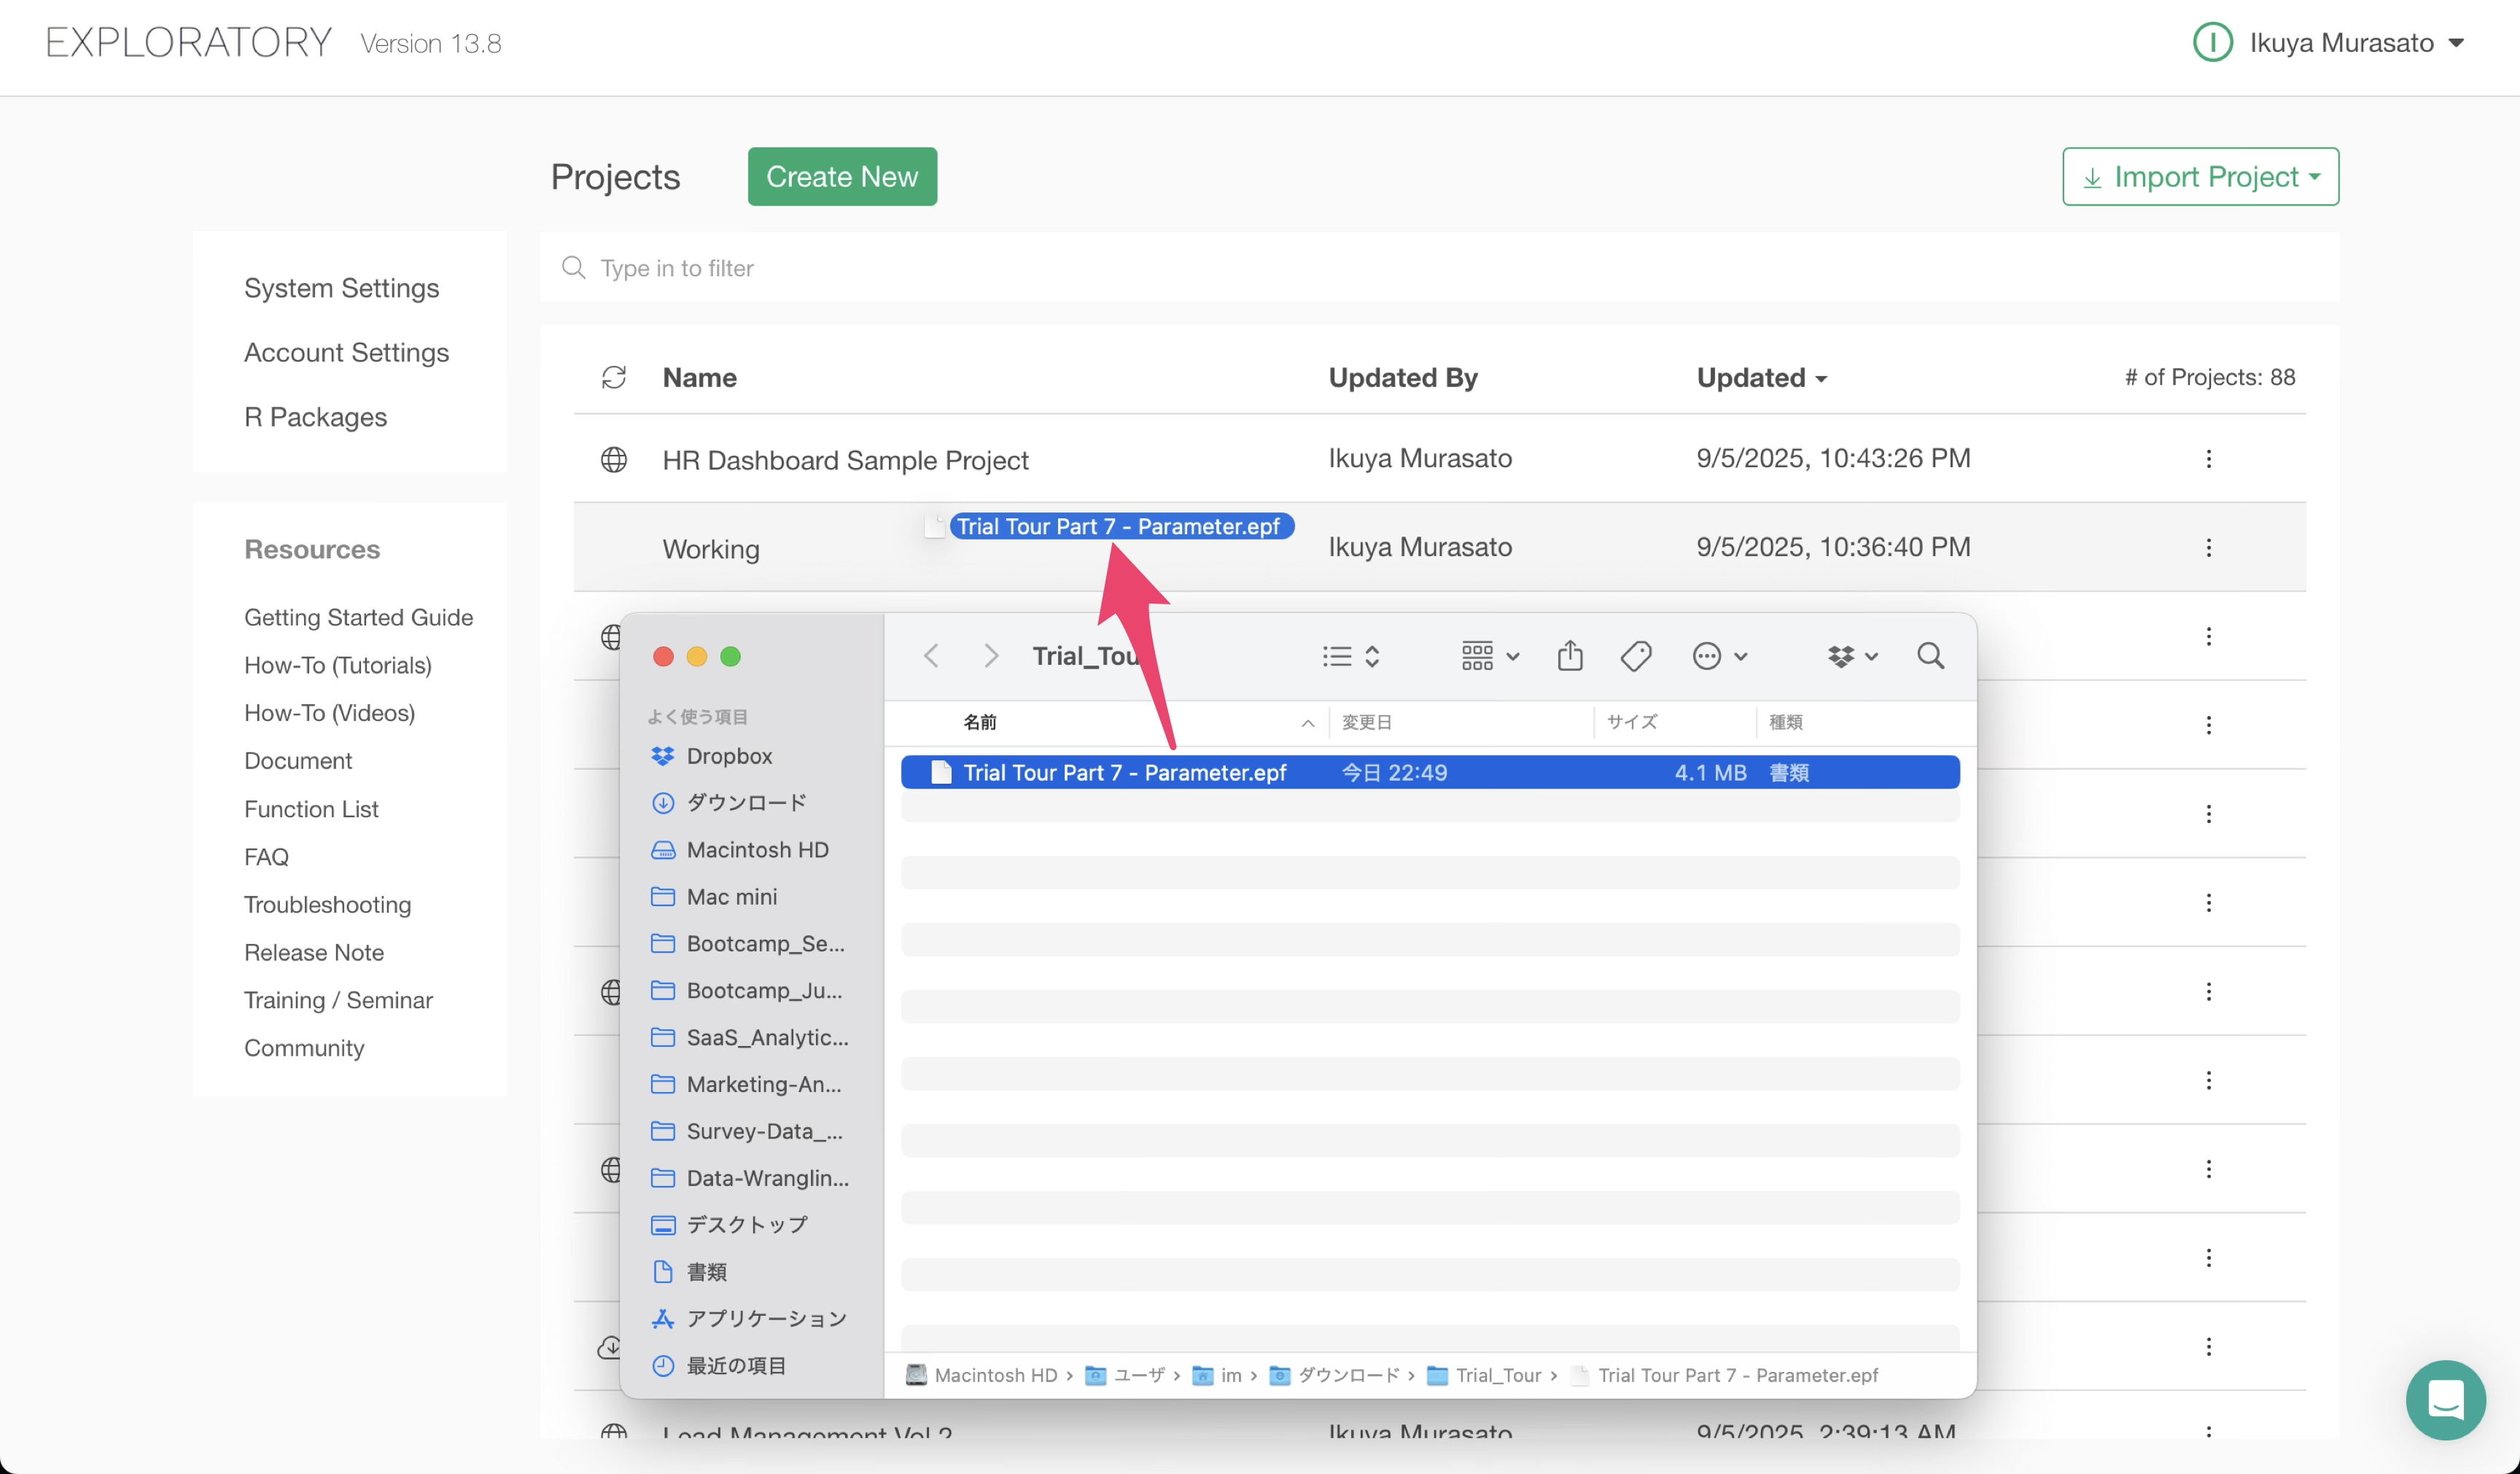The width and height of the screenshot is (2520, 1474).
Task: Click Finder search magnifier icon
Action: coord(1930,656)
